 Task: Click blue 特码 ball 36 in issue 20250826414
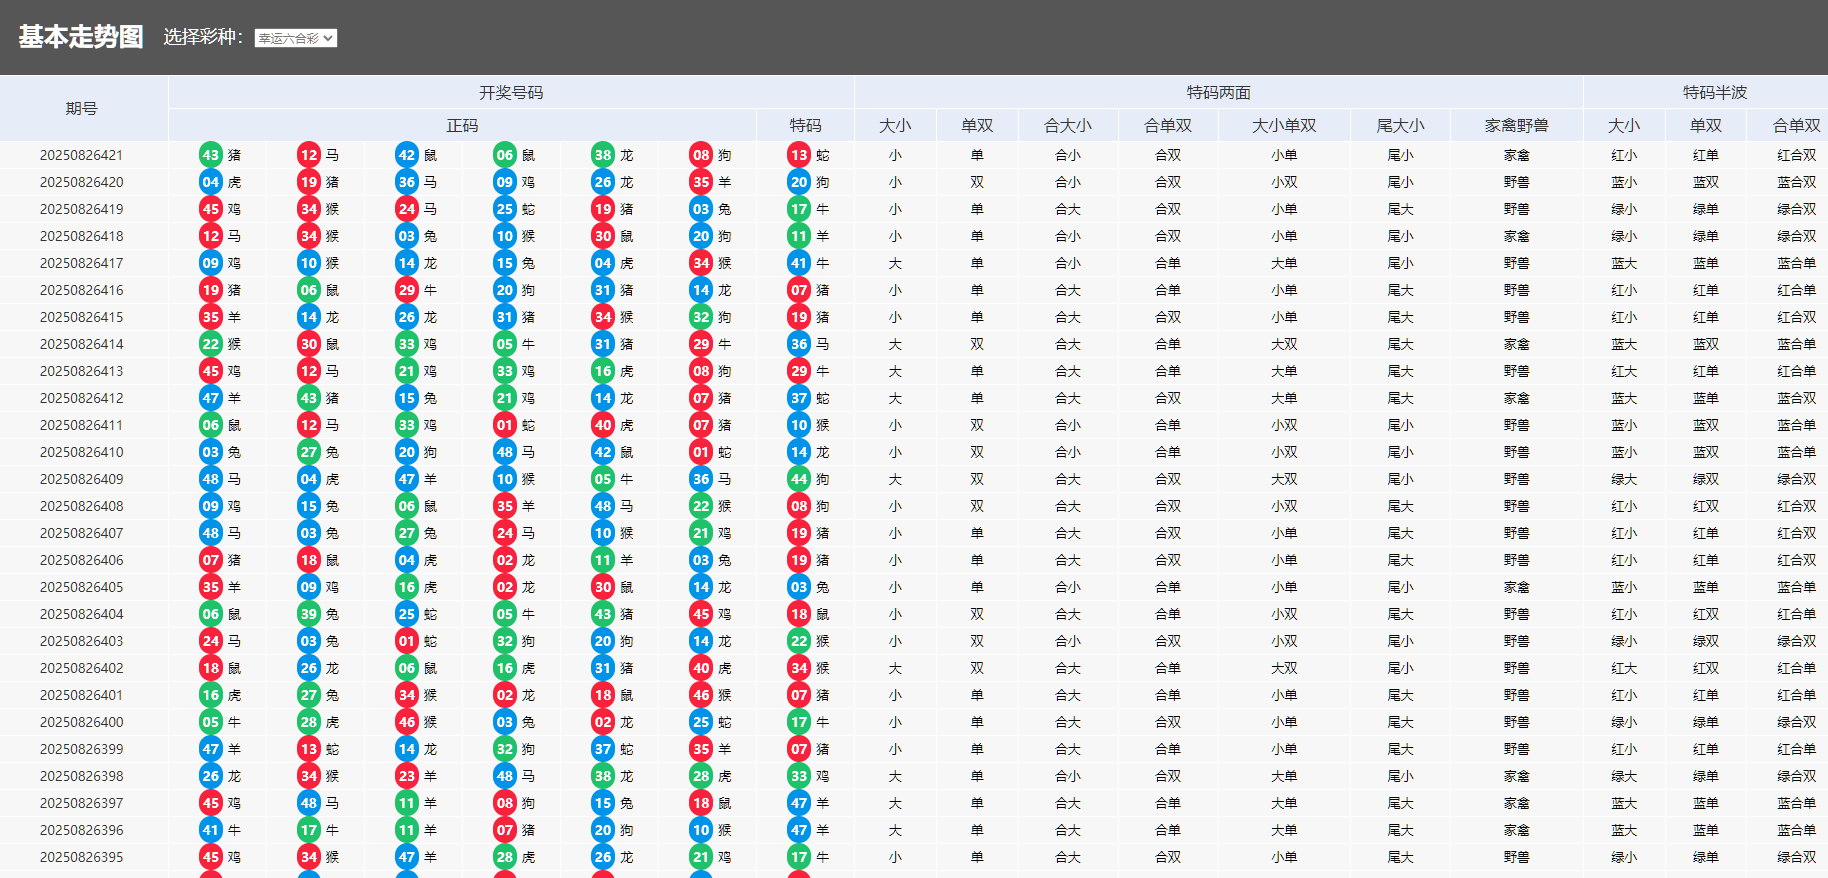pyautogui.click(x=798, y=344)
